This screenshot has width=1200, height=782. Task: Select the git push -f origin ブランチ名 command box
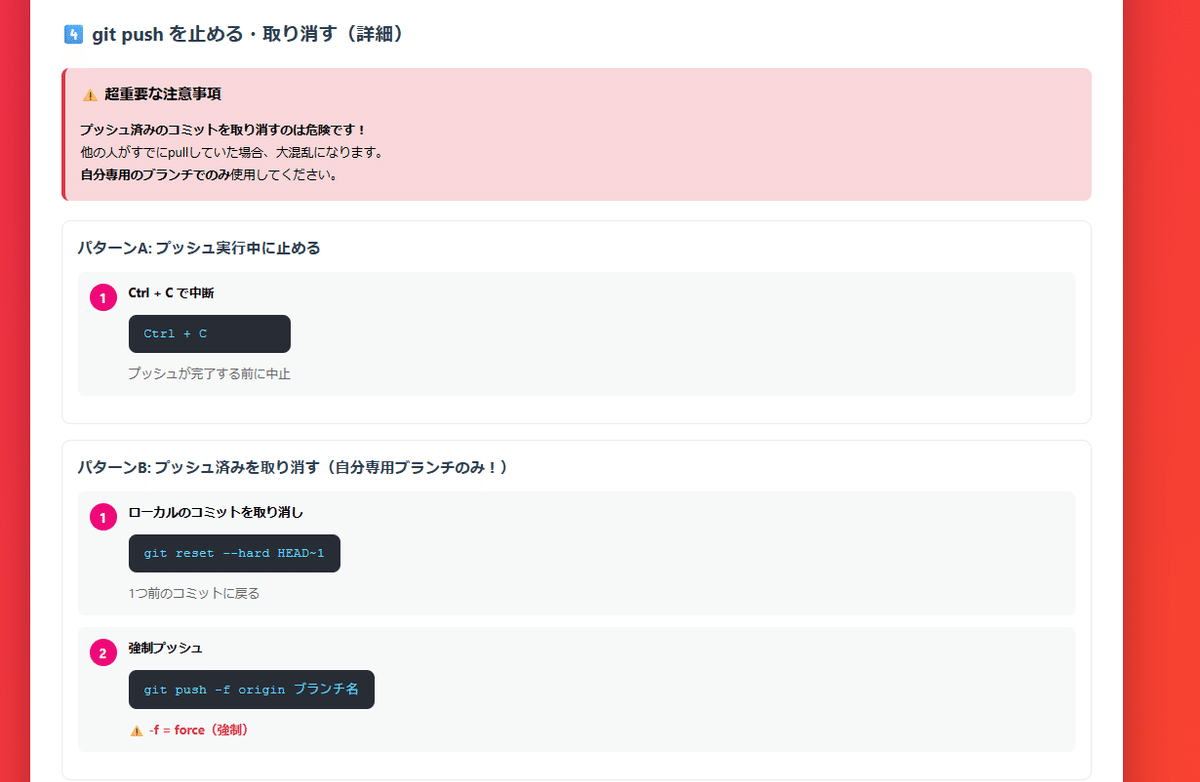tap(251, 689)
